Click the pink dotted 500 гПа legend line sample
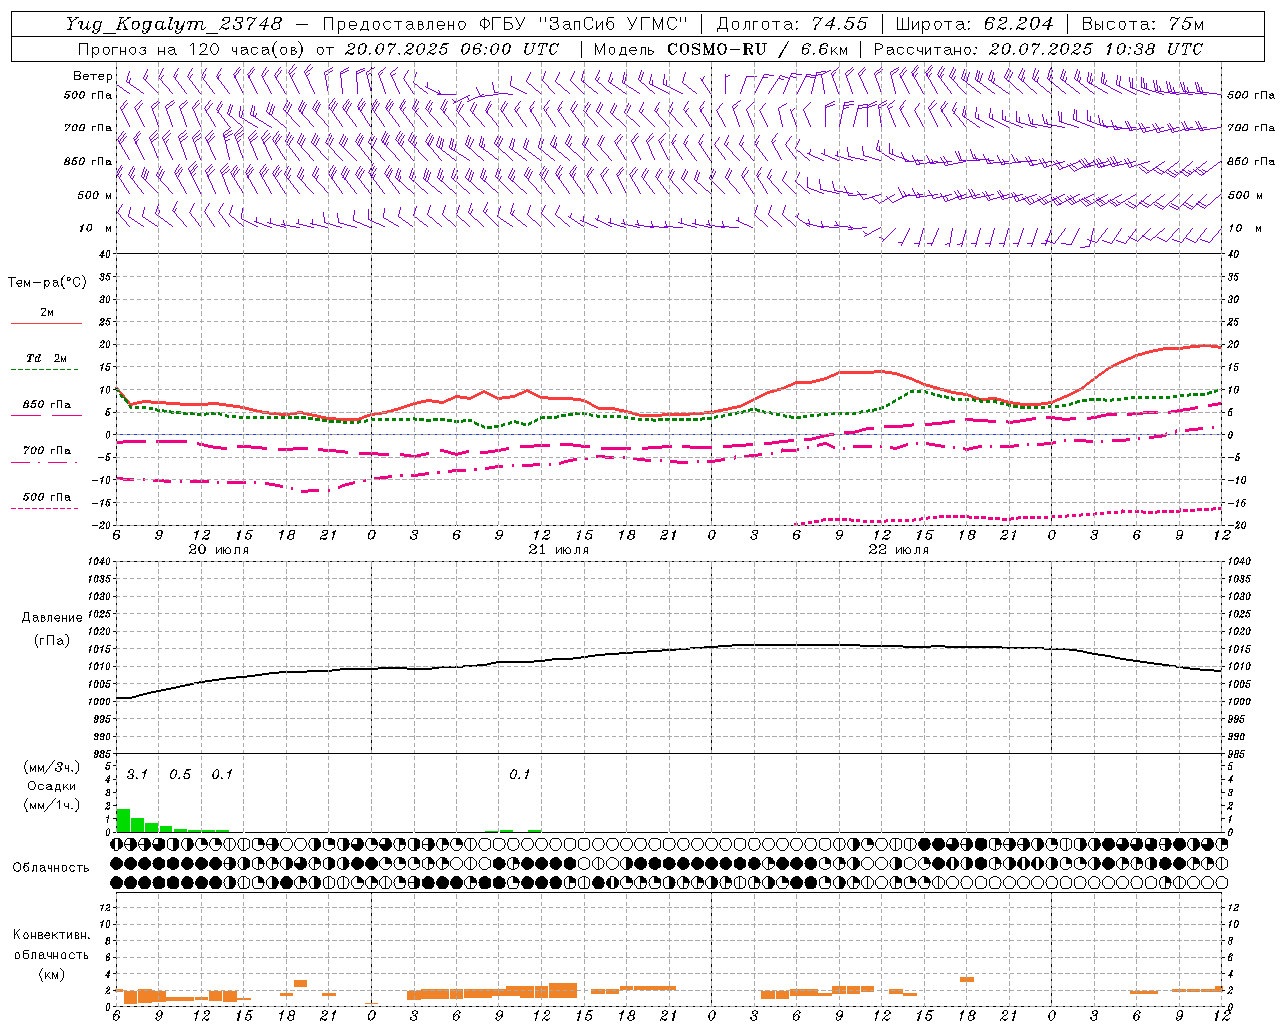Screen dimensions: 1280x1024 [45, 508]
